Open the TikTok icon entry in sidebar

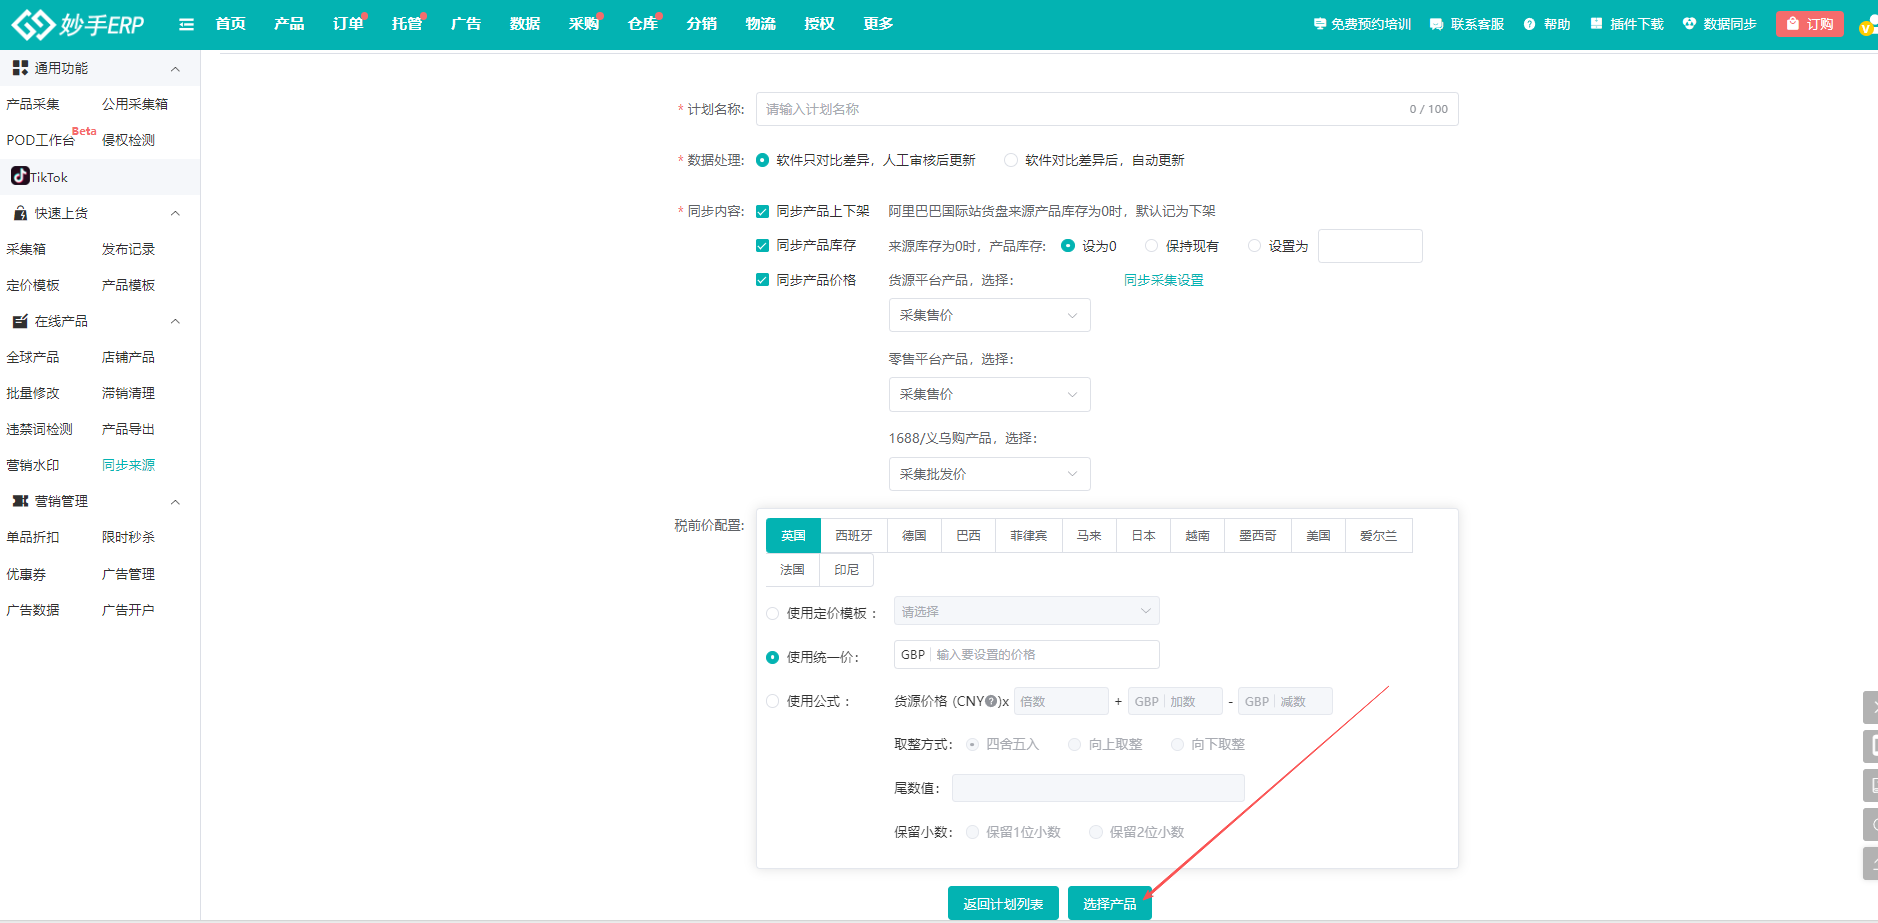click(x=20, y=176)
